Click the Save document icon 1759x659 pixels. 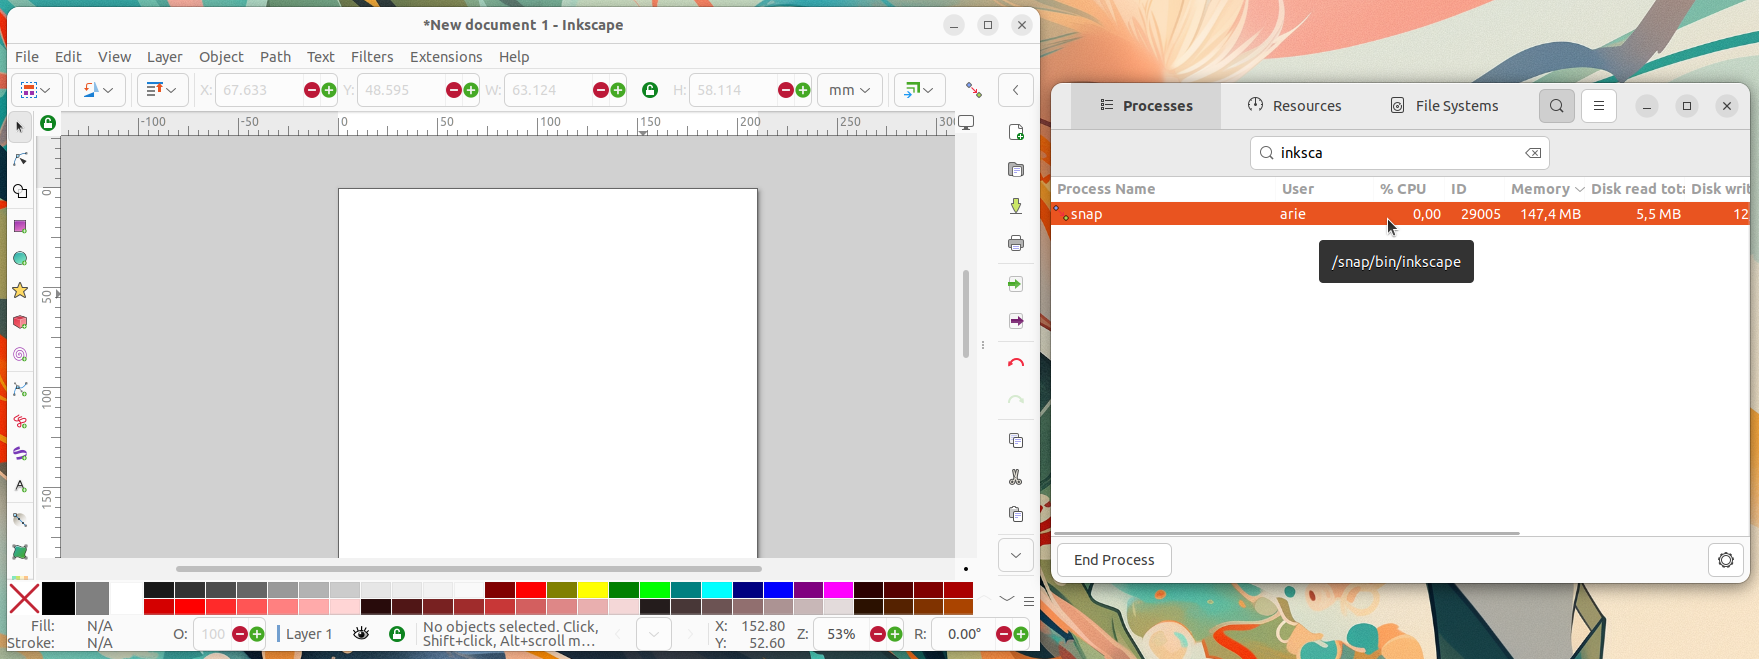click(1016, 206)
